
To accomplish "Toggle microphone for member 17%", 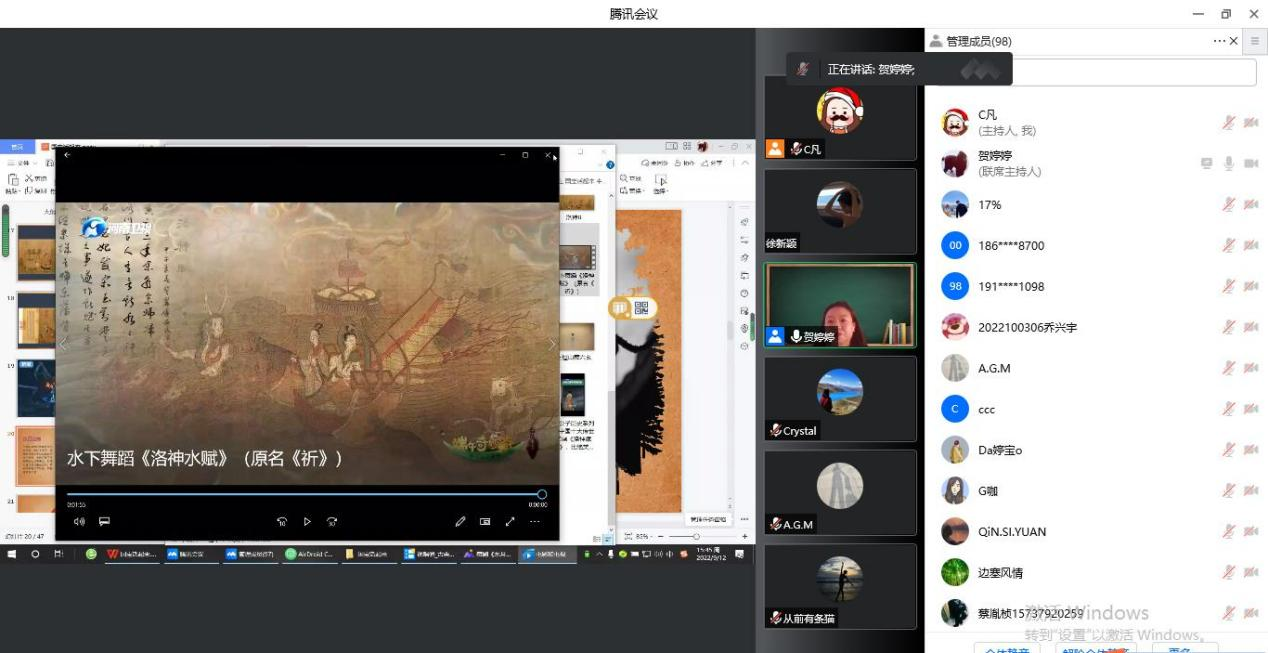I will (1229, 204).
